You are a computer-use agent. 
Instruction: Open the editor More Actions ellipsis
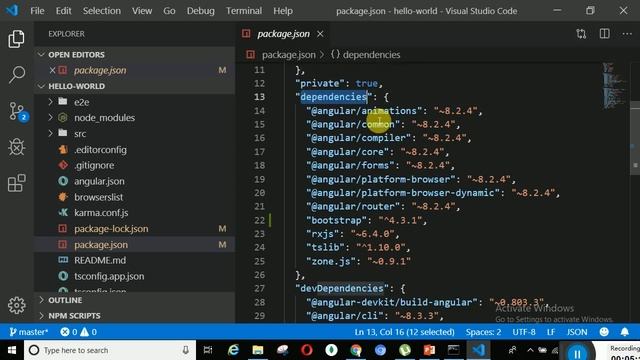click(627, 34)
